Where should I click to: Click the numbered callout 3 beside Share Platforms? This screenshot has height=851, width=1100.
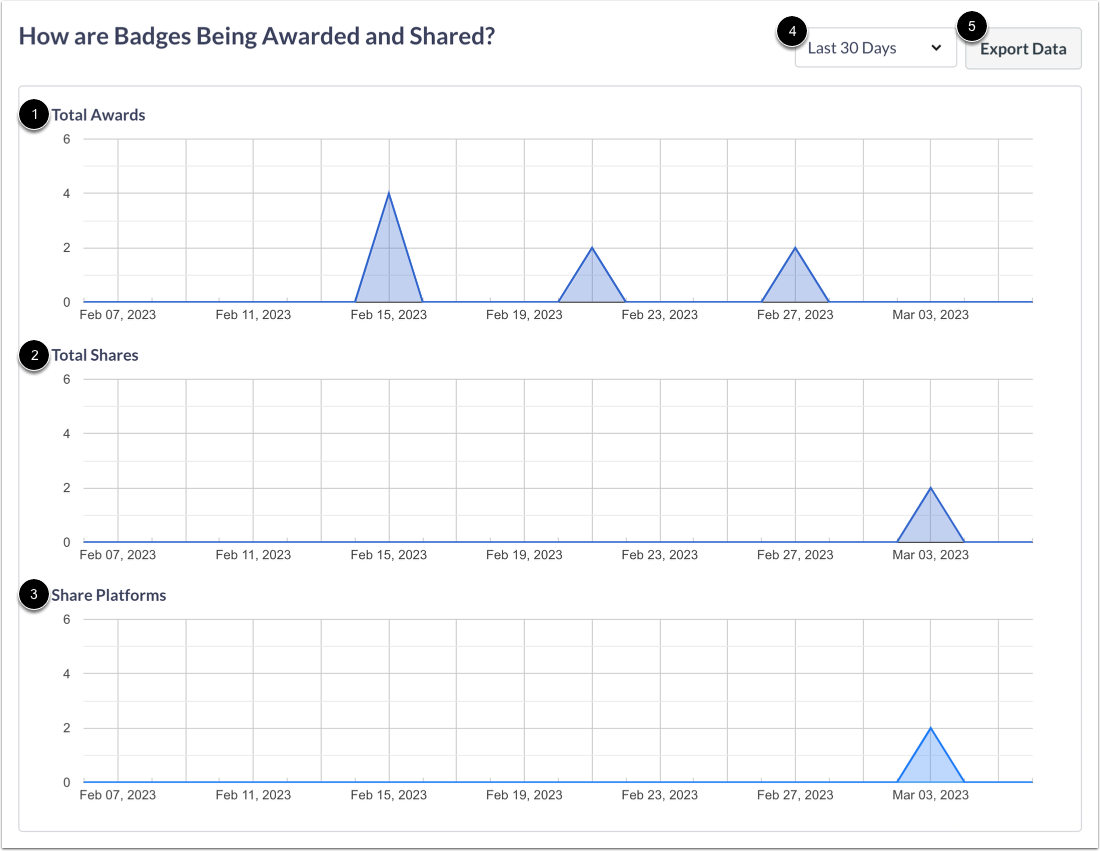point(32,595)
